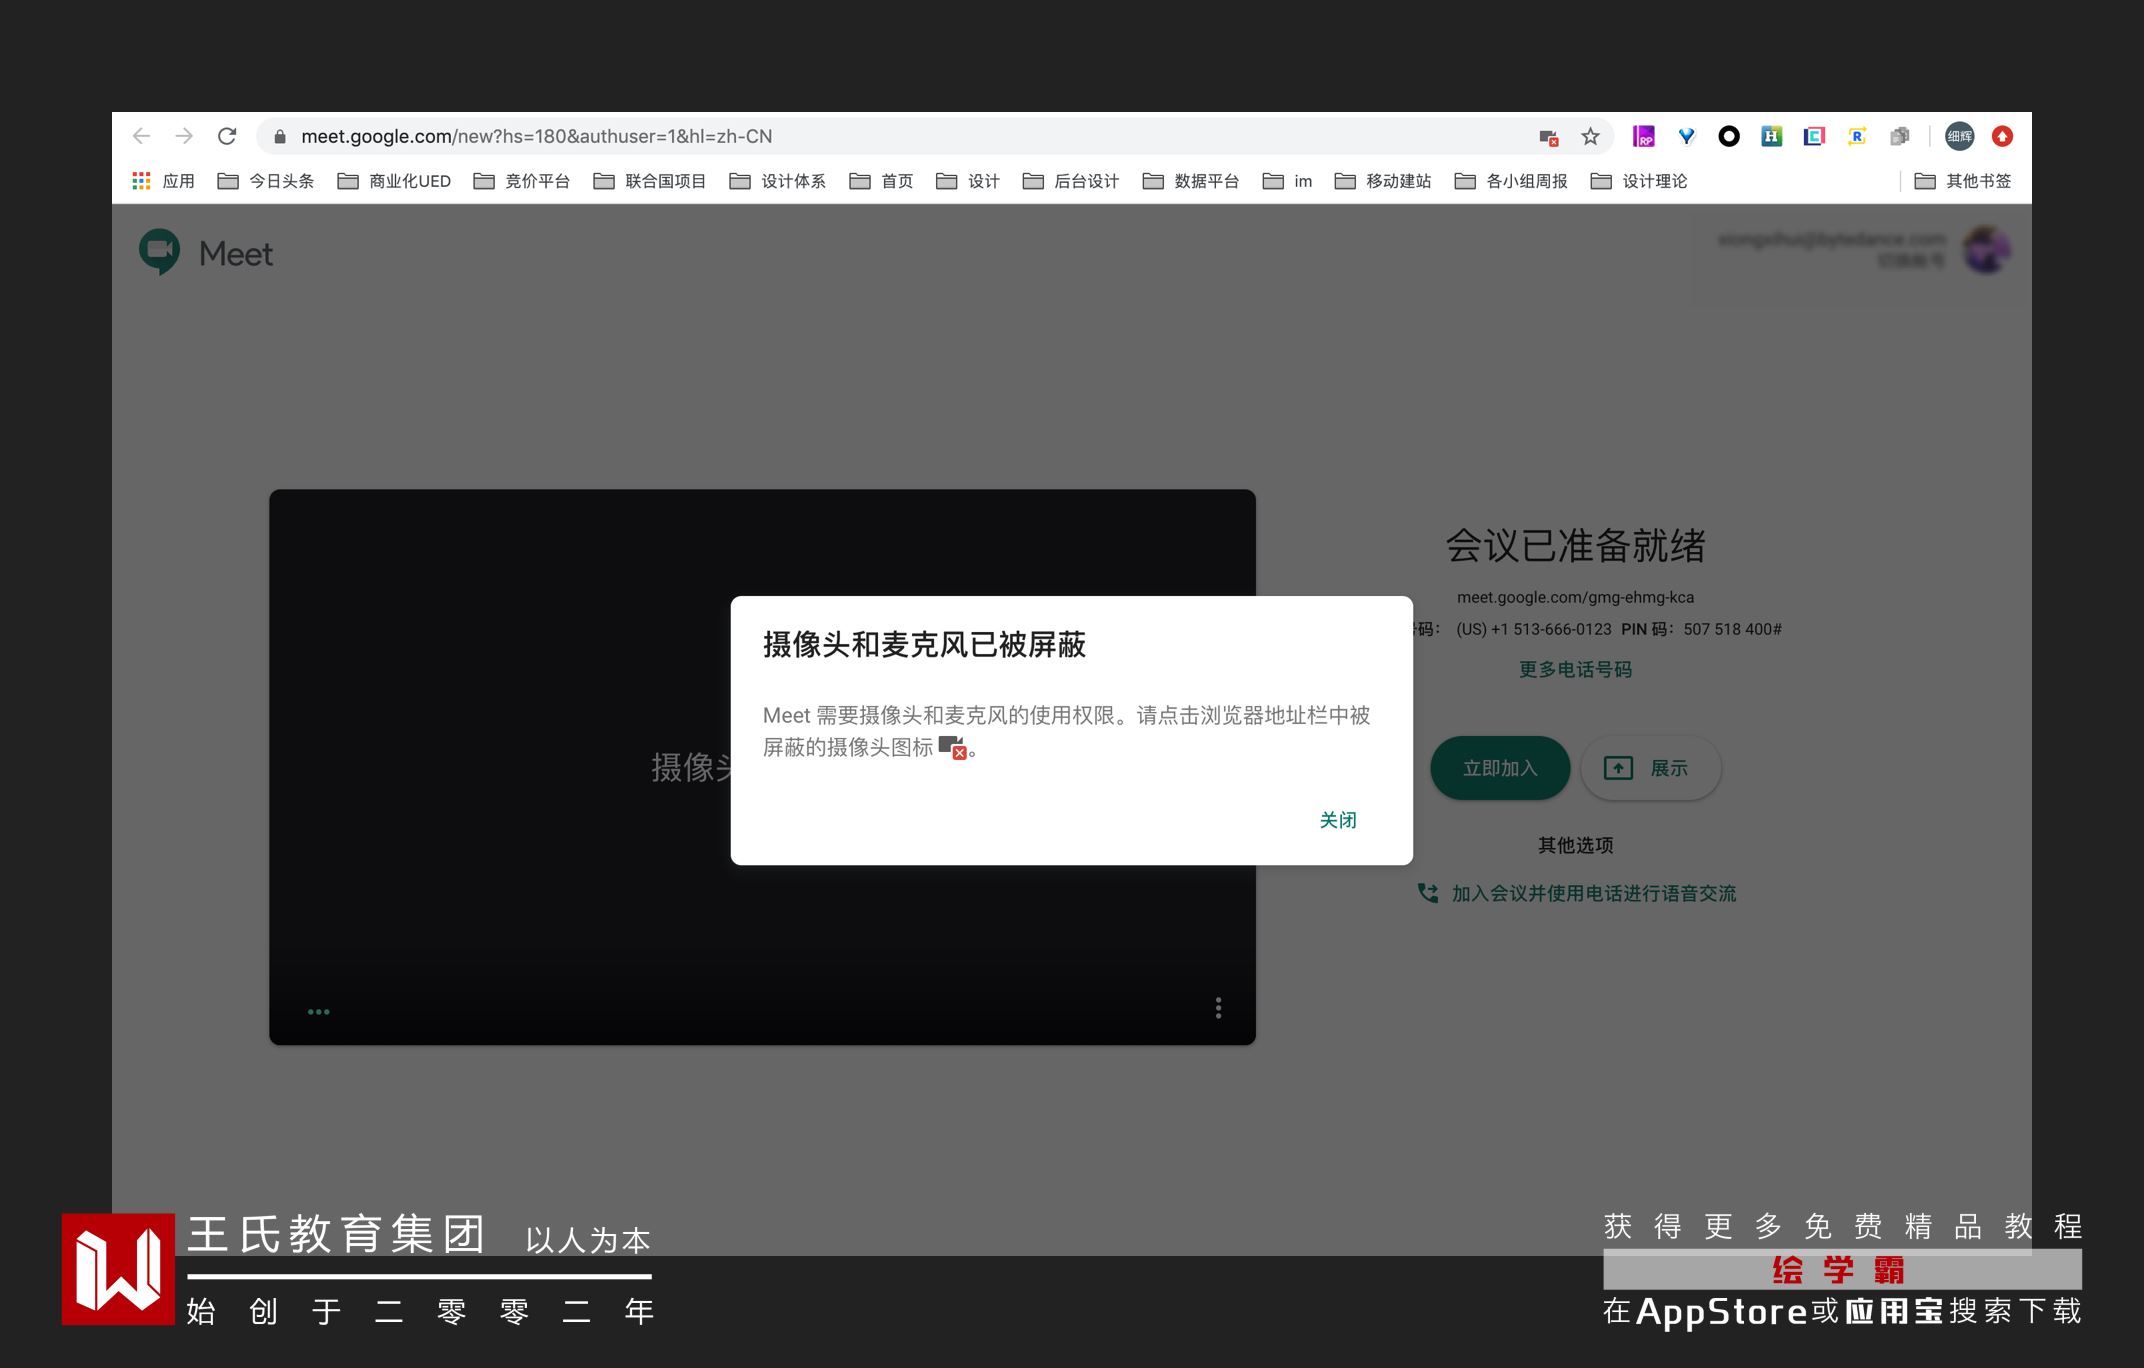Click the 立即加入 join button

click(x=1499, y=768)
